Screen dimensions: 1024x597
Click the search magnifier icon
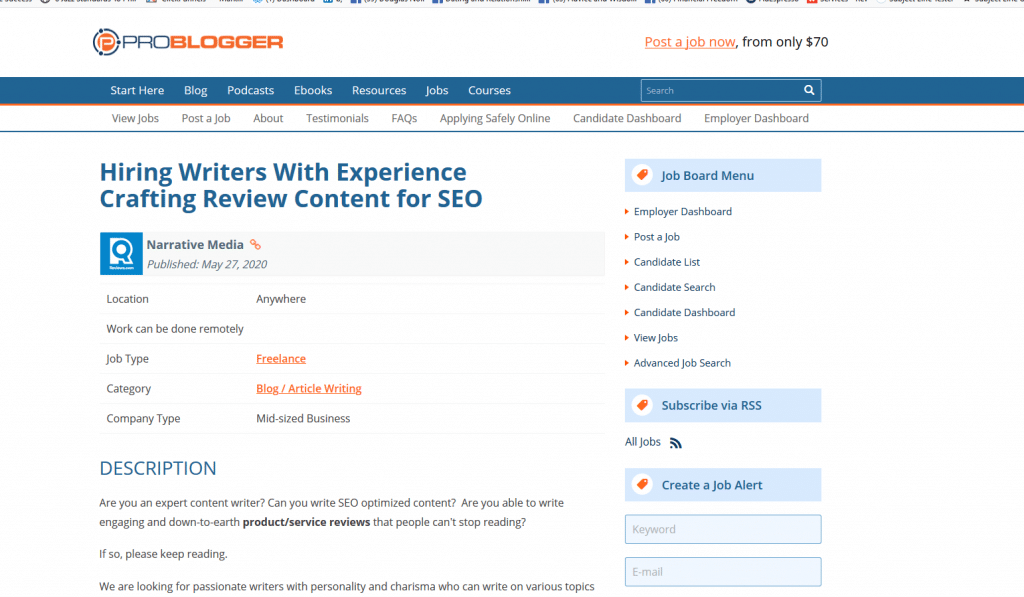[x=808, y=90]
